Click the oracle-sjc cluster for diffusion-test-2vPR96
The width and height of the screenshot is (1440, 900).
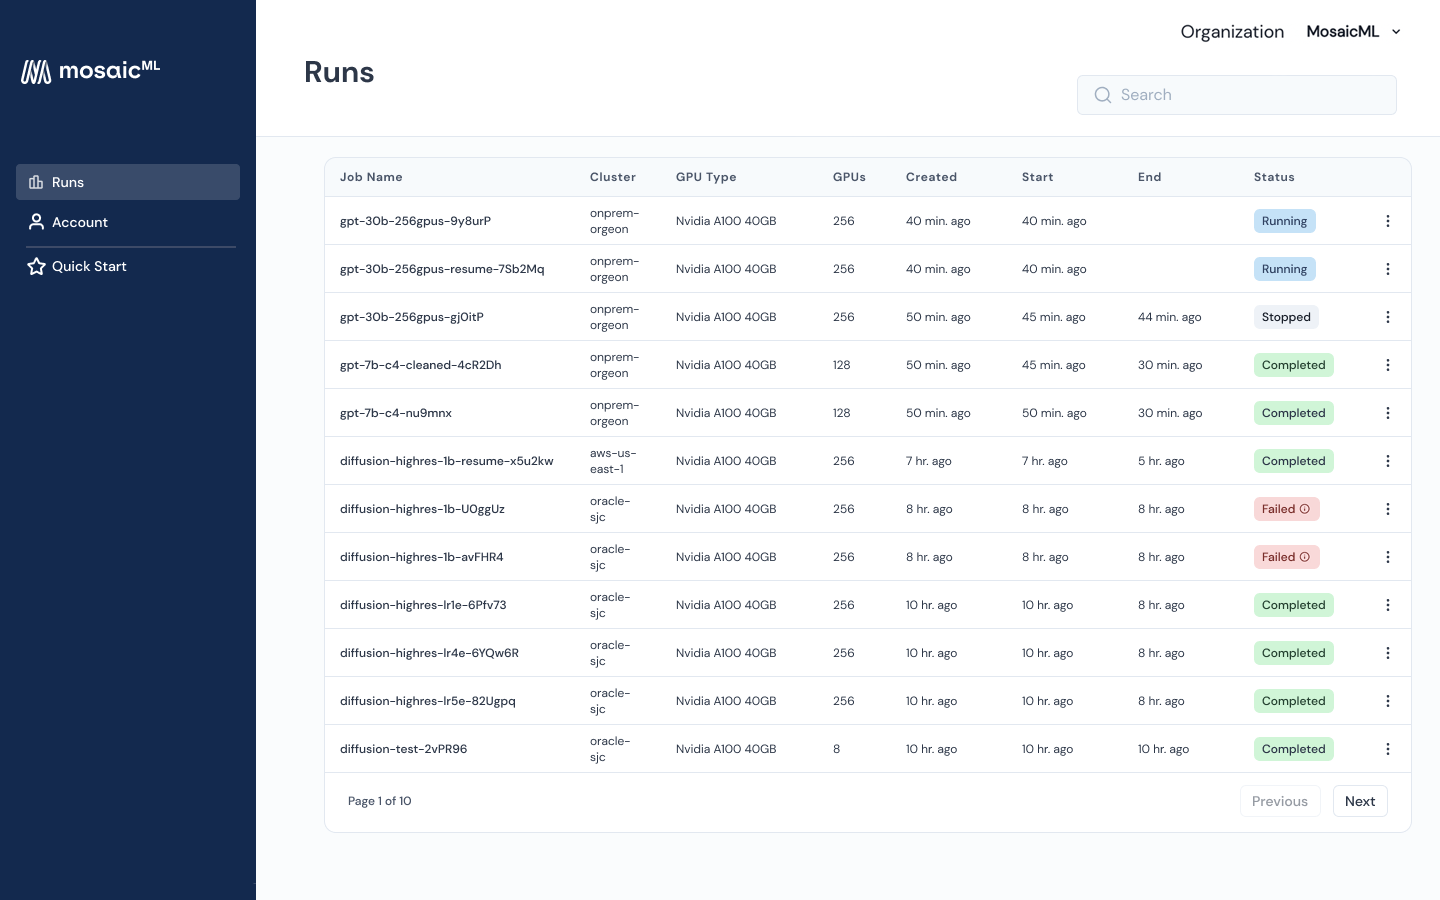tap(610, 749)
